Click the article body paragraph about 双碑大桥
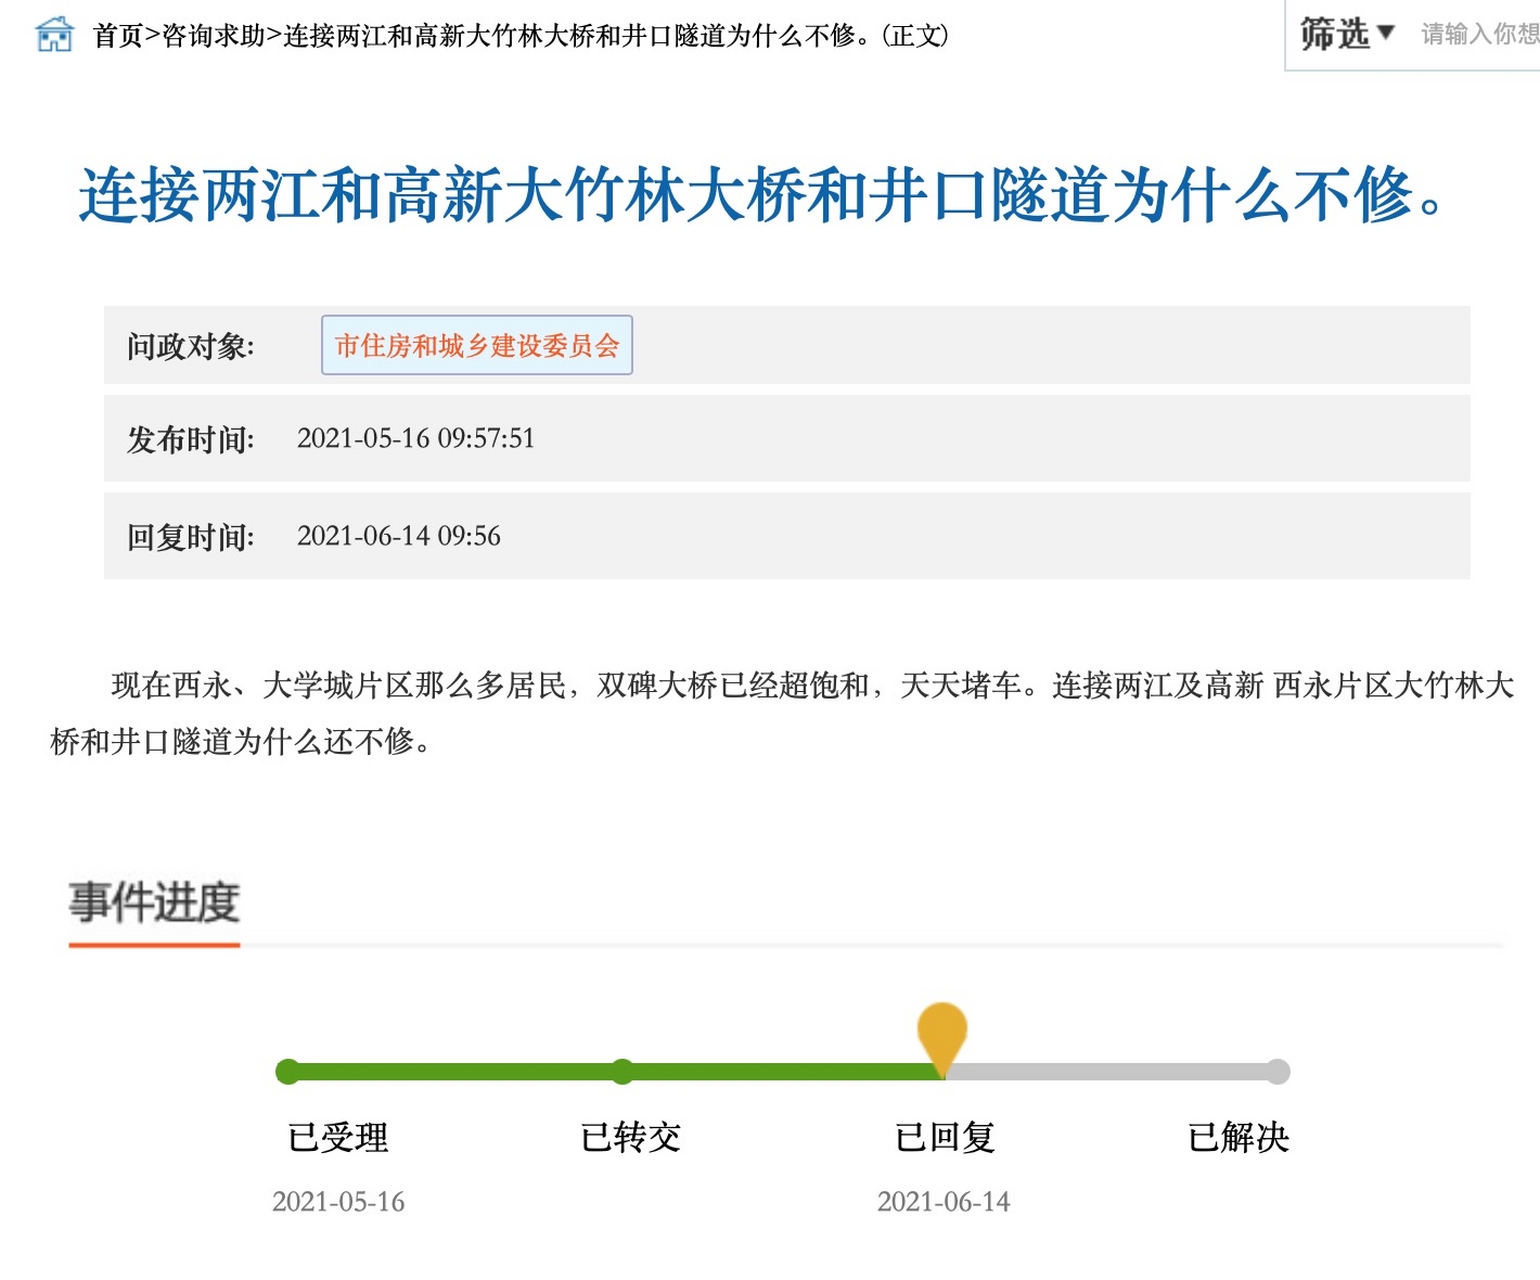This screenshot has width=1540, height=1280. tap(782, 713)
